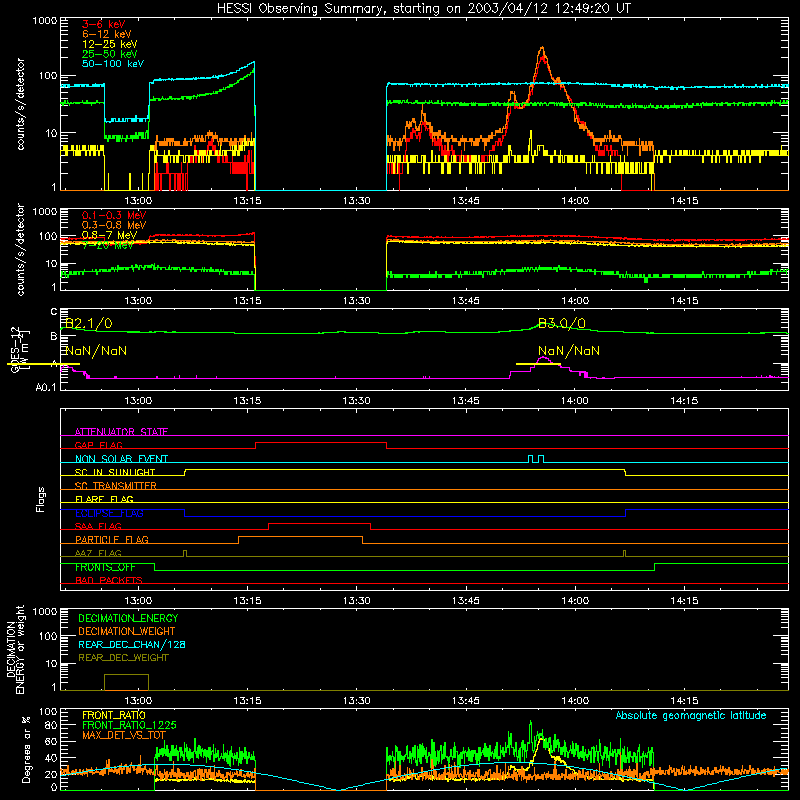Viewport: 800px width, 800px height.
Task: Click the 0.1-0.3 MeV legend label
Action: [114, 215]
